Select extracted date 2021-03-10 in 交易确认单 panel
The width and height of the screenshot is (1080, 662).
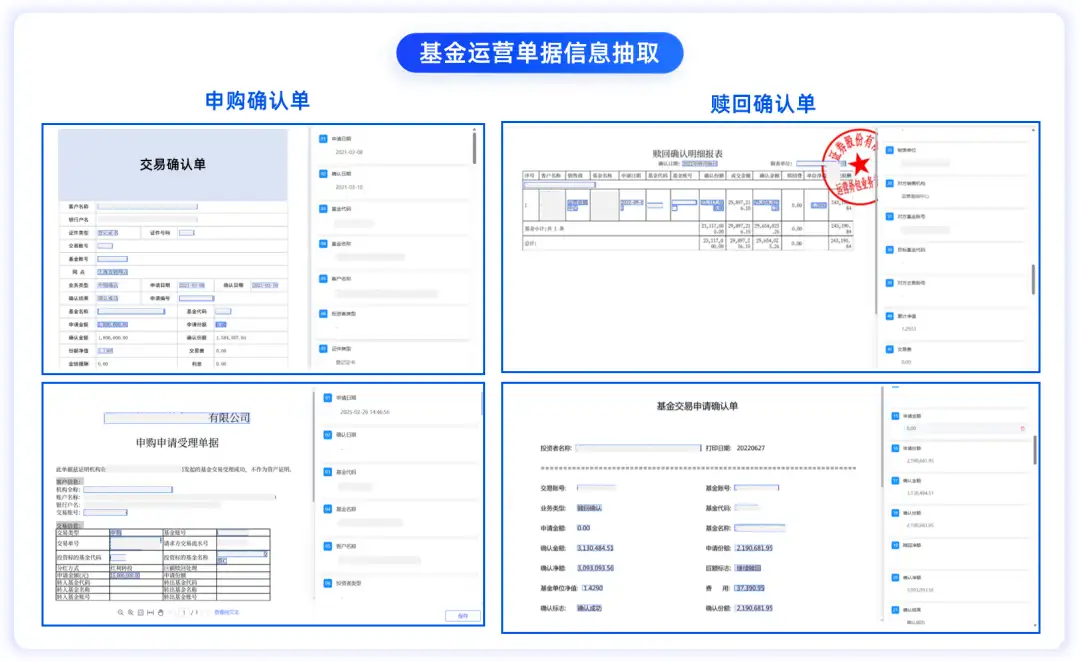point(349,187)
